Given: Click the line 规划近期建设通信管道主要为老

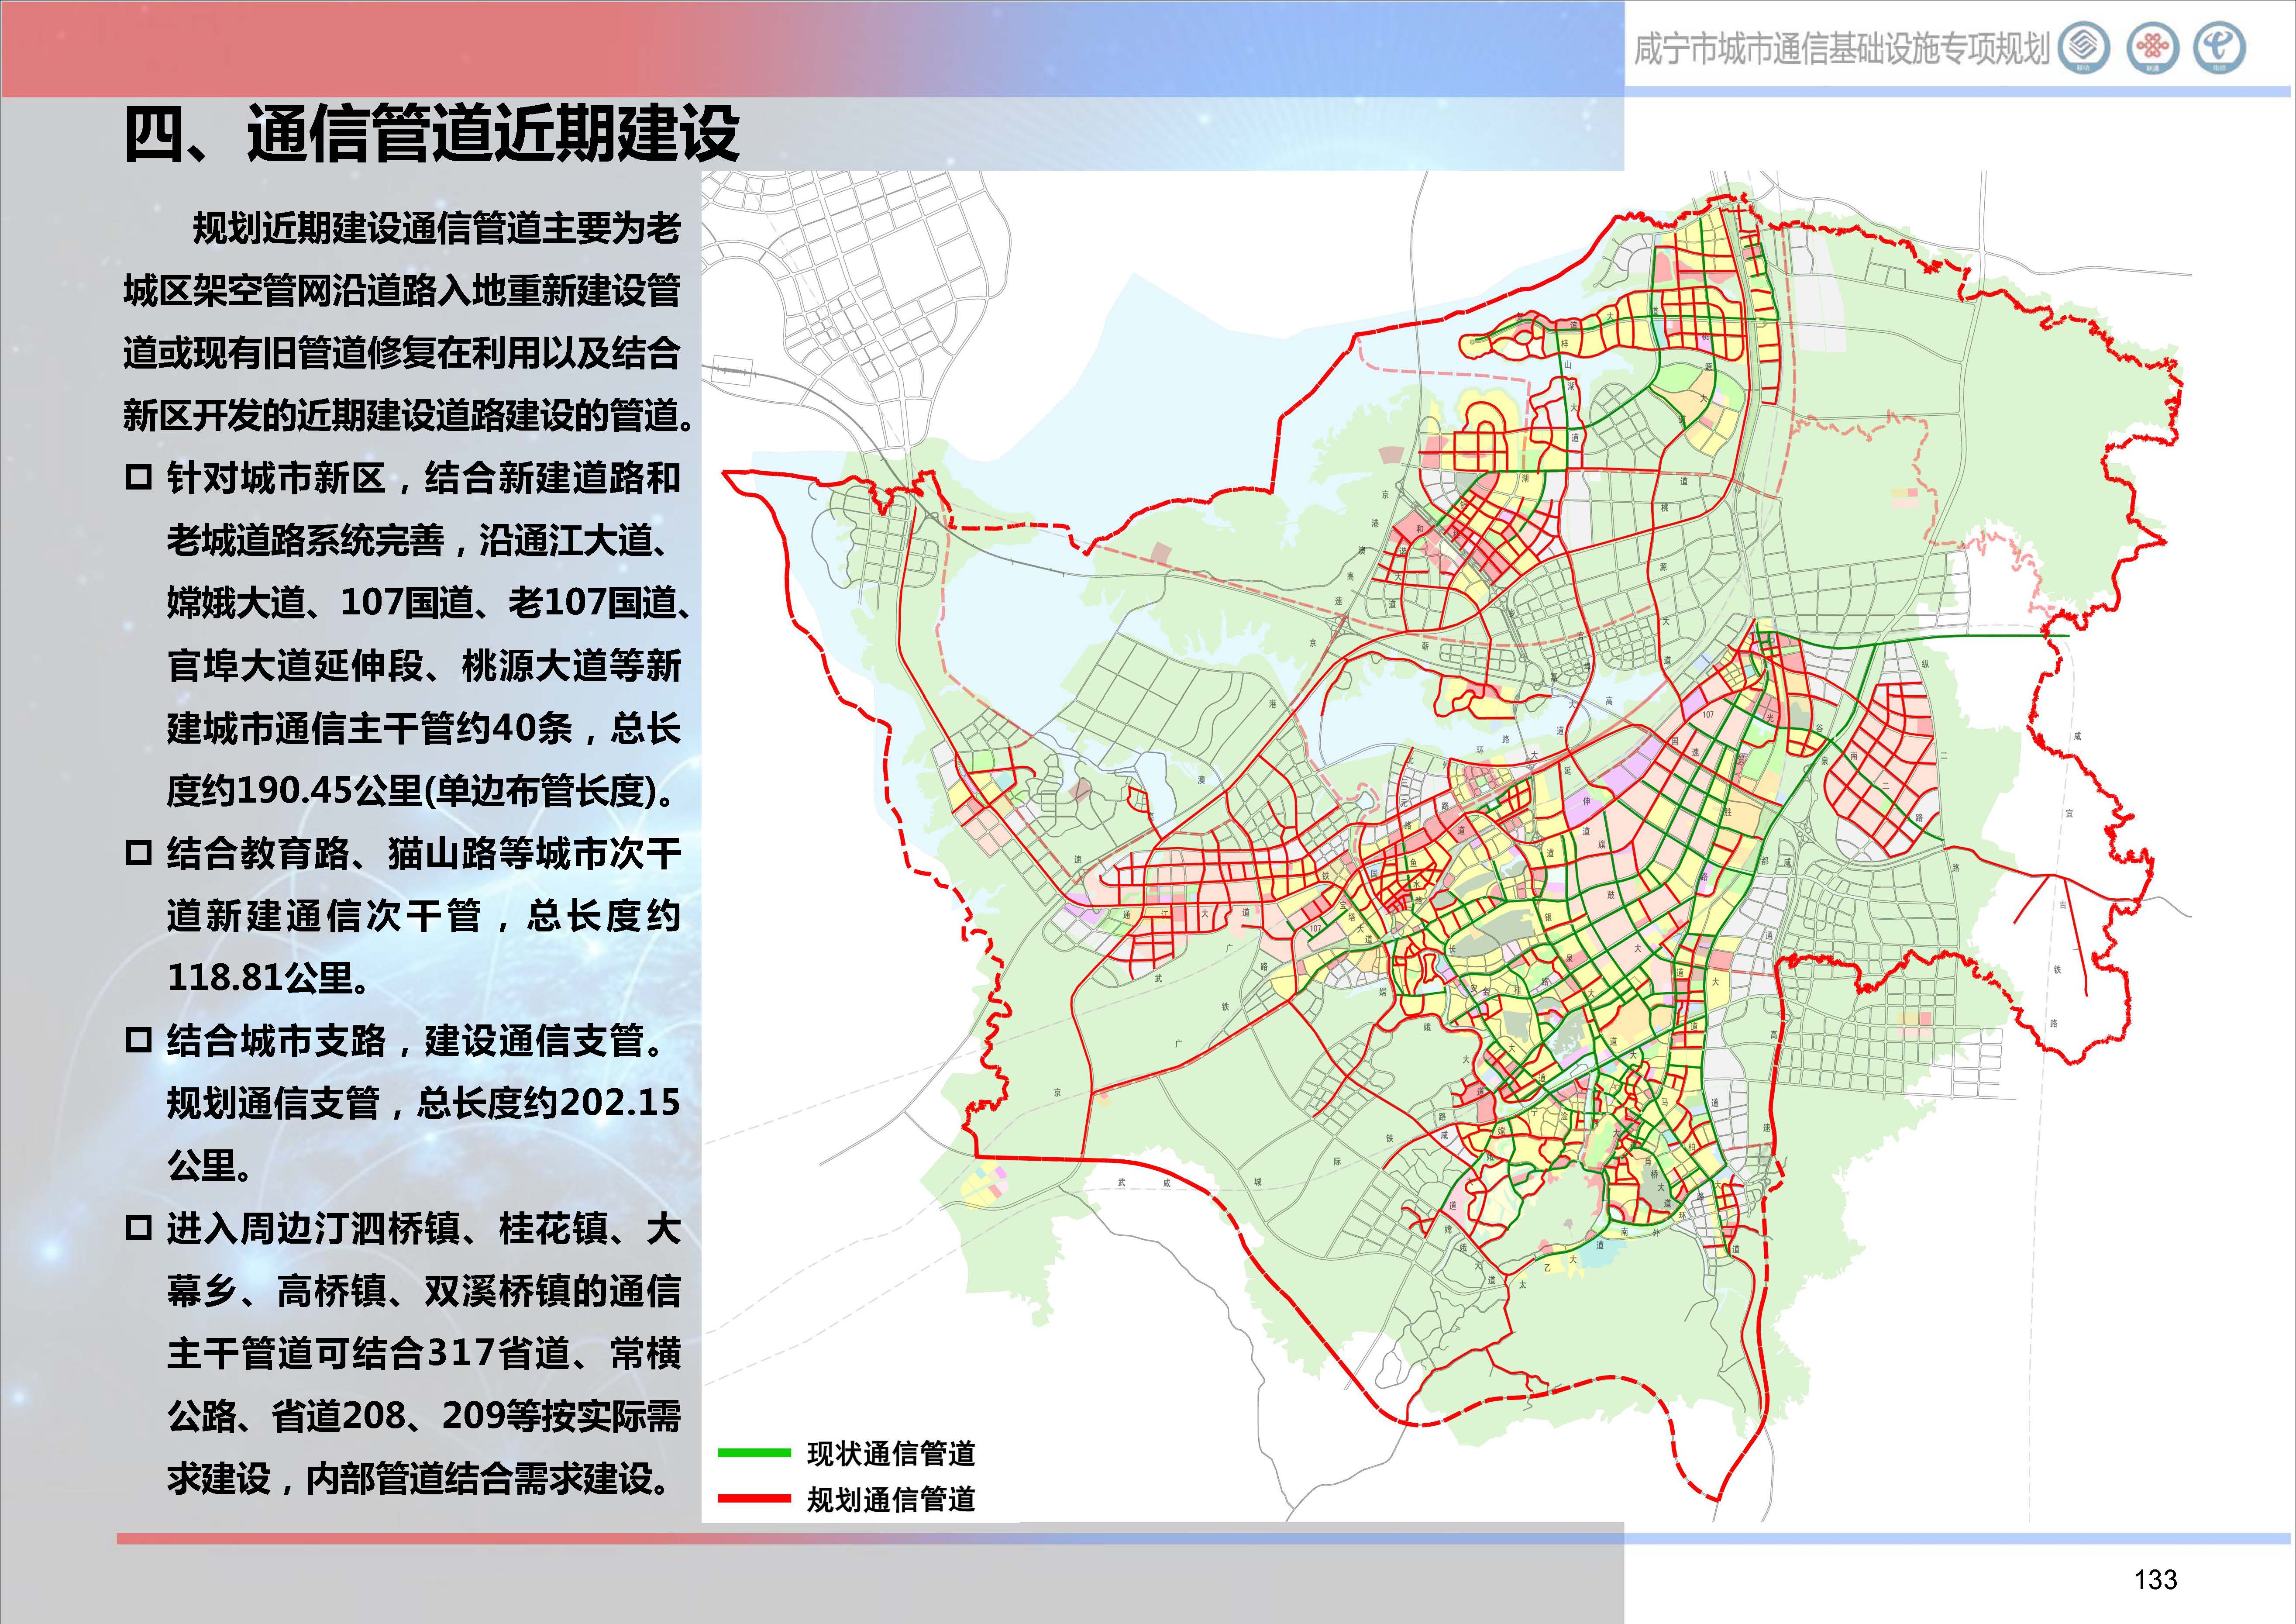Looking at the screenshot, I should pos(436,228).
